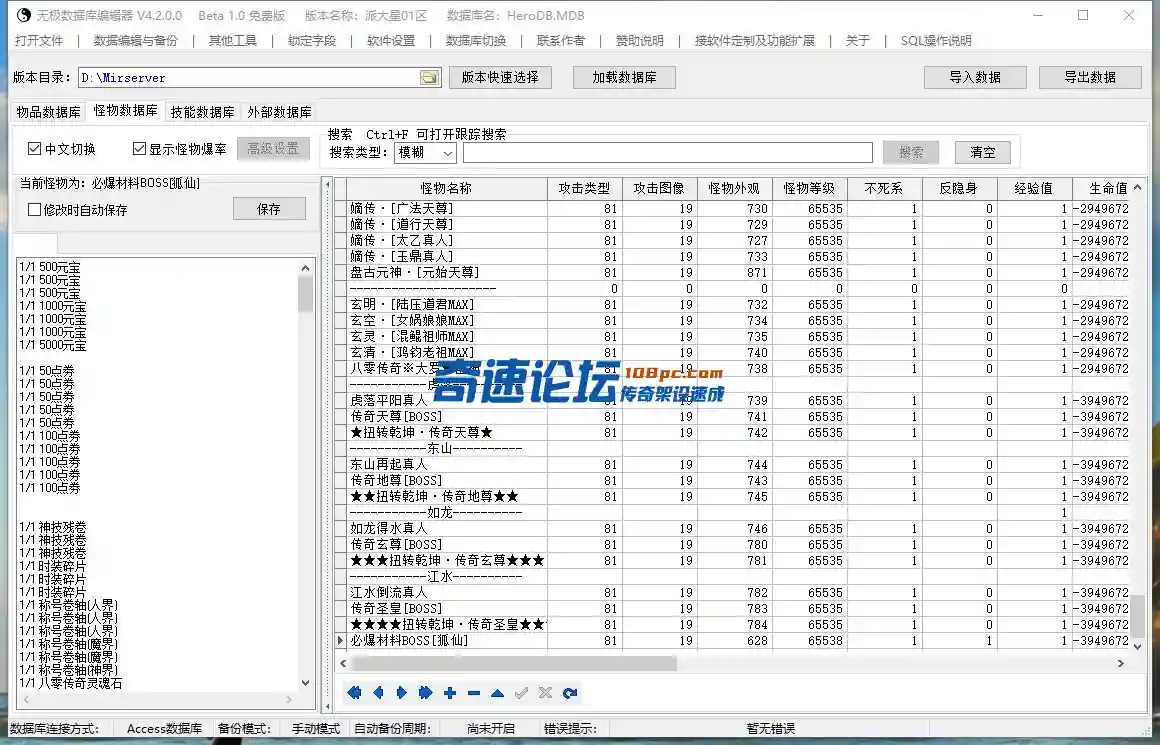Click the cancel edit X icon

pos(545,692)
